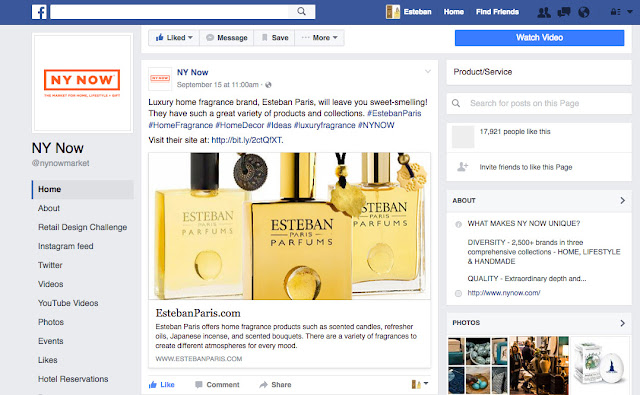The width and height of the screenshot is (640, 395).
Task: Open the Friend Requests icon
Action: pos(544,12)
